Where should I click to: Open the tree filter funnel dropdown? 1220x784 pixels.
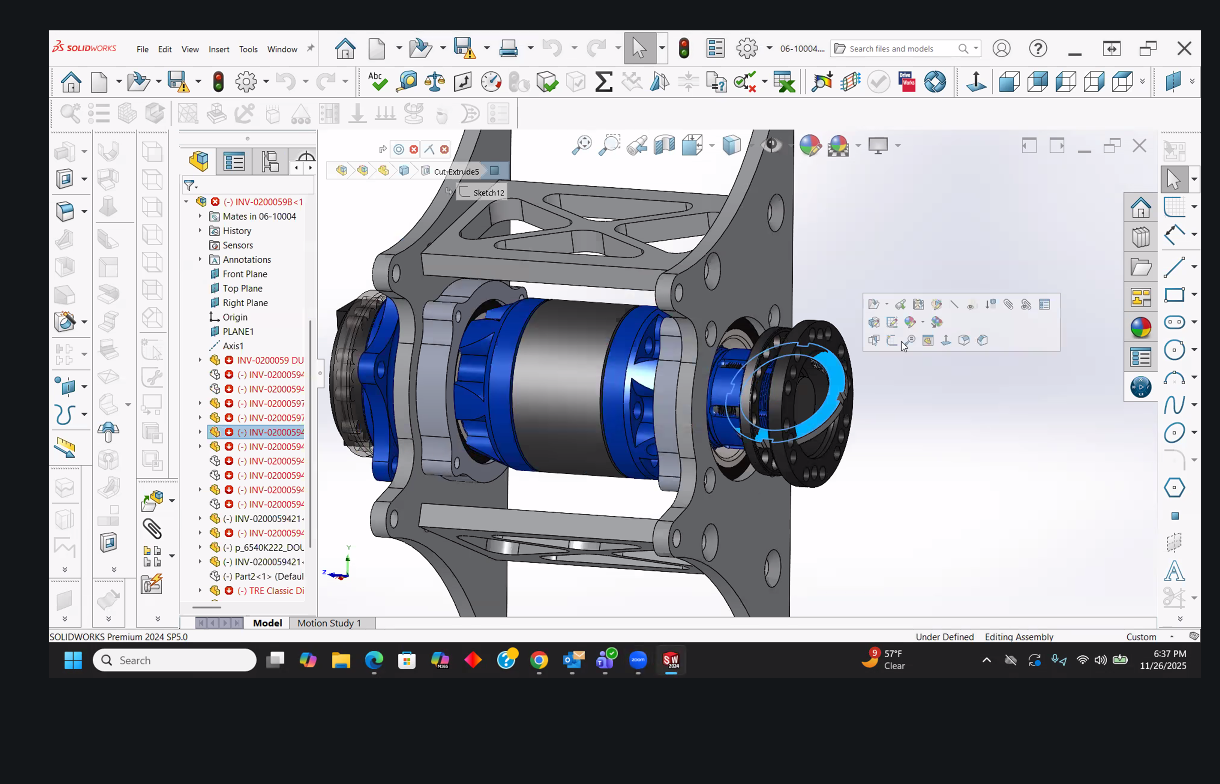click(x=191, y=186)
